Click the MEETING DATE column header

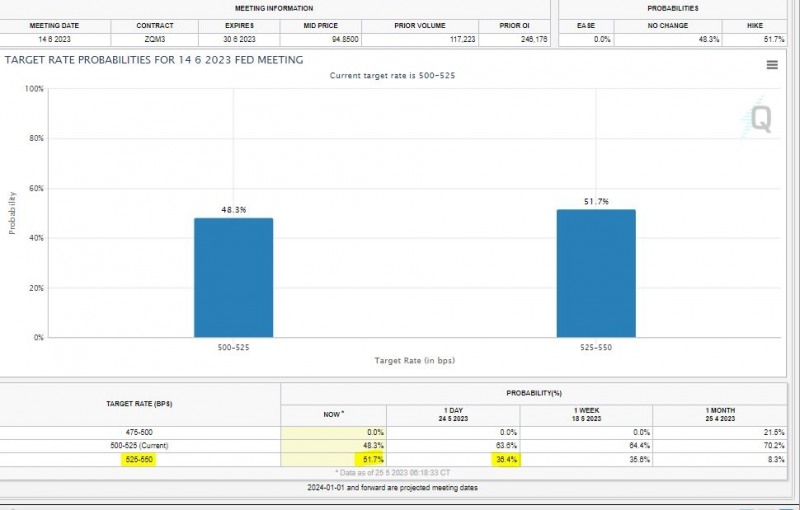click(54, 26)
